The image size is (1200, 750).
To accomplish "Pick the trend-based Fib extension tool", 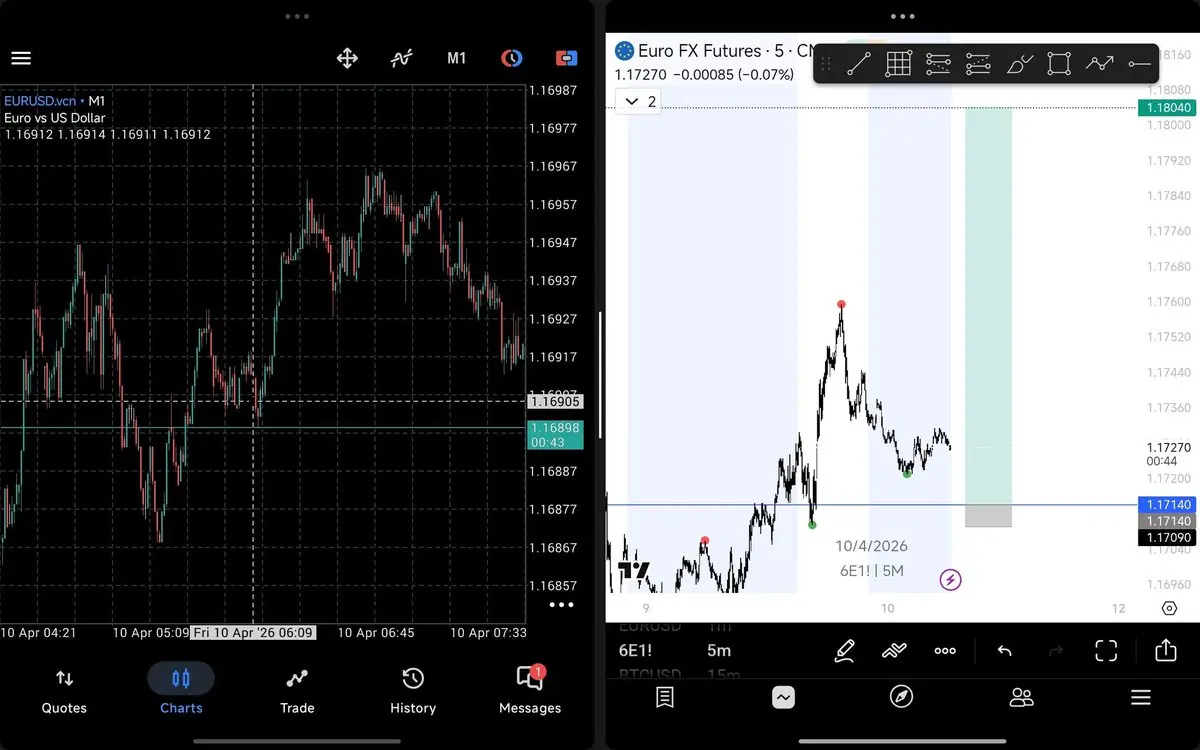I will [x=978, y=64].
